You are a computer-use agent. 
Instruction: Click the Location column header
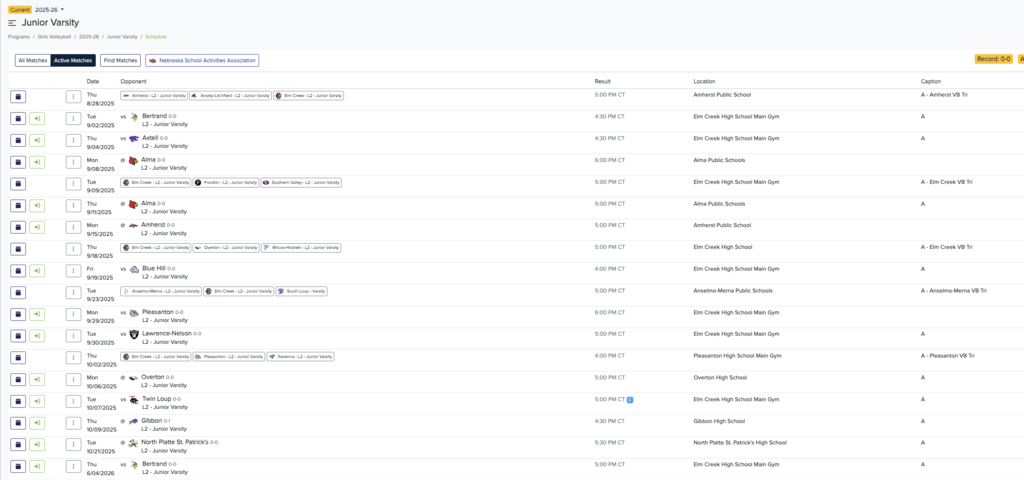[x=704, y=82]
